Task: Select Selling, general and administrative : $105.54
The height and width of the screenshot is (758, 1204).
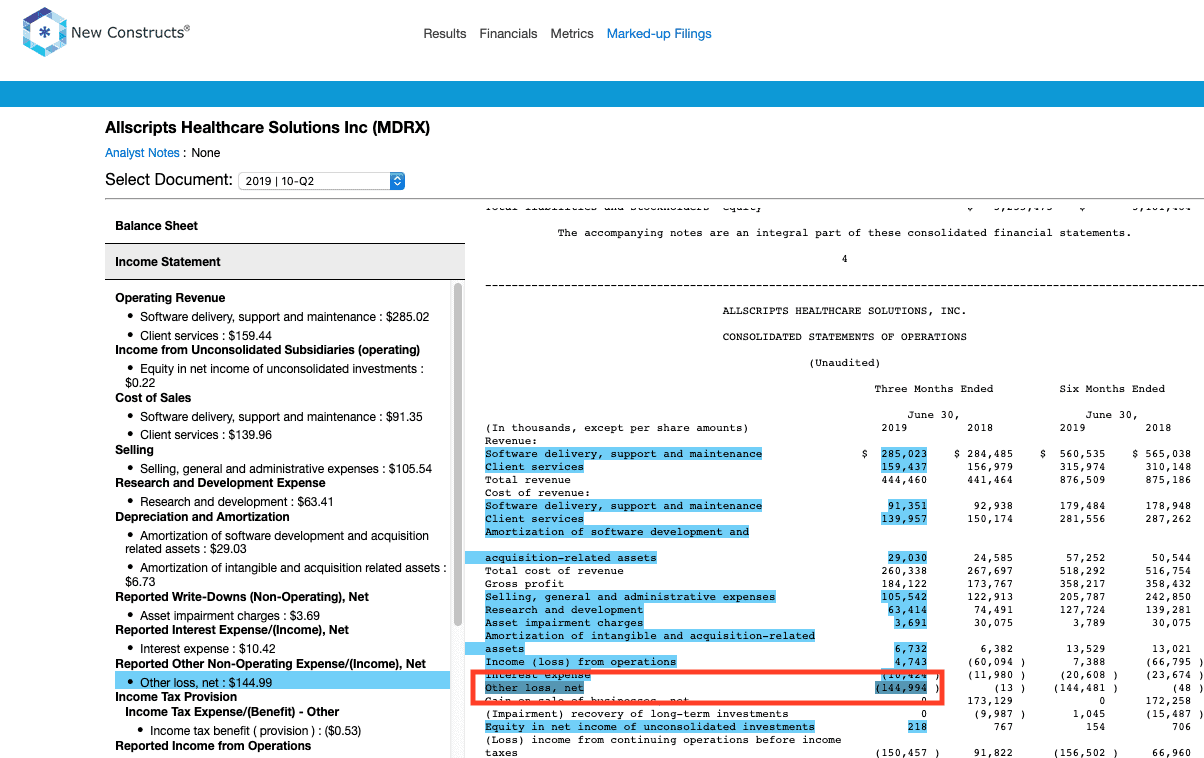Action: [286, 469]
